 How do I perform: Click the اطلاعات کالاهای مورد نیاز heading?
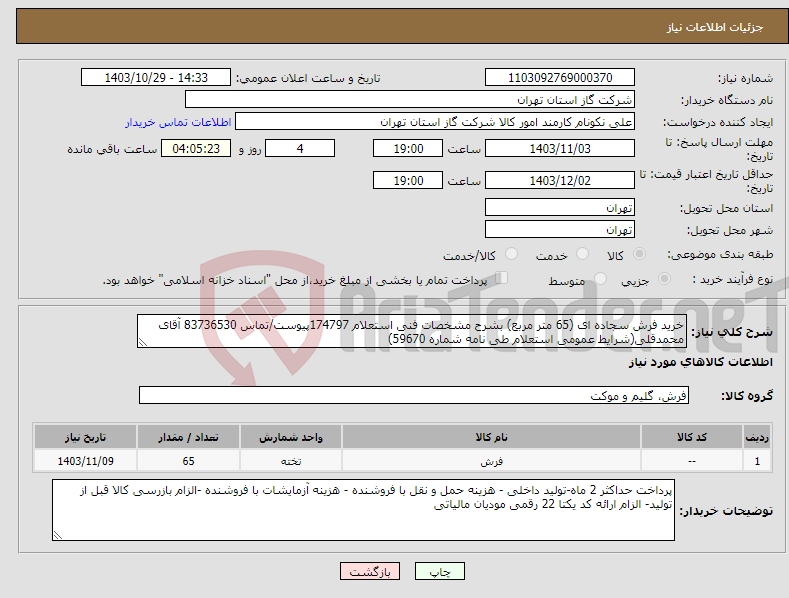[700, 362]
